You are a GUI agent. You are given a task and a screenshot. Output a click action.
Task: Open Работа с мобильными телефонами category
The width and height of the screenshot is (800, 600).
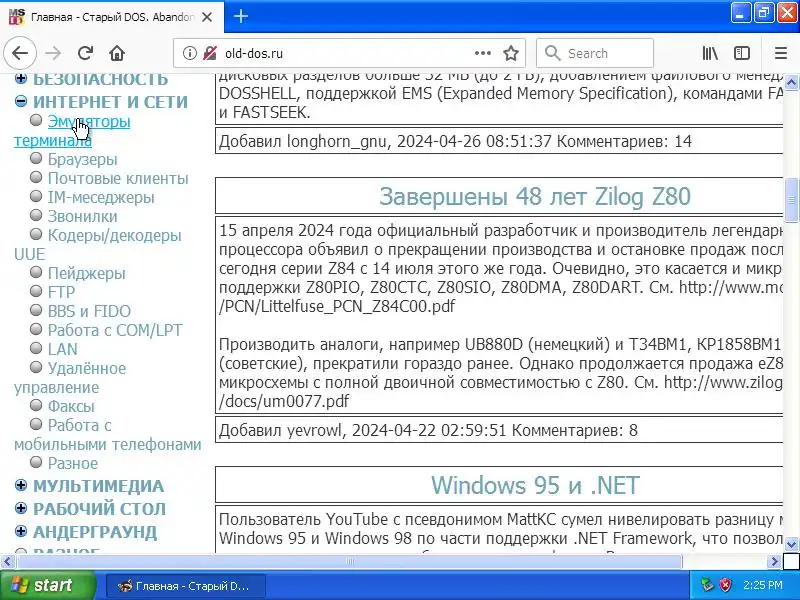click(x=79, y=426)
